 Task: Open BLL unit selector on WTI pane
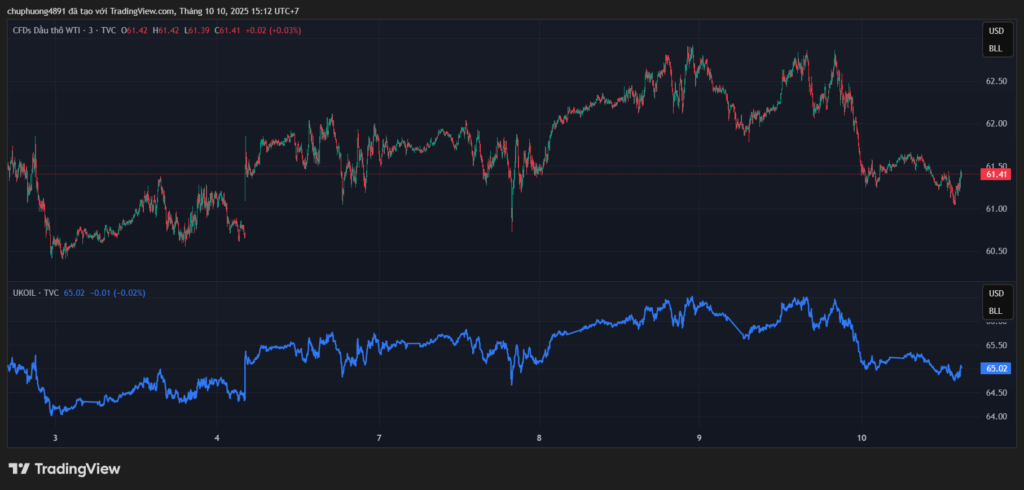(x=995, y=48)
